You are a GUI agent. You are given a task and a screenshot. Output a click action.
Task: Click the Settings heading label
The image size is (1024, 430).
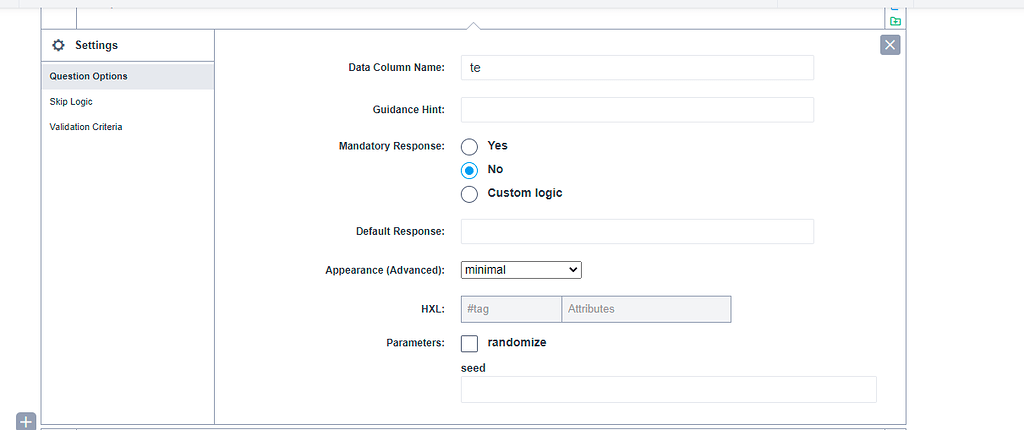[x=97, y=45]
